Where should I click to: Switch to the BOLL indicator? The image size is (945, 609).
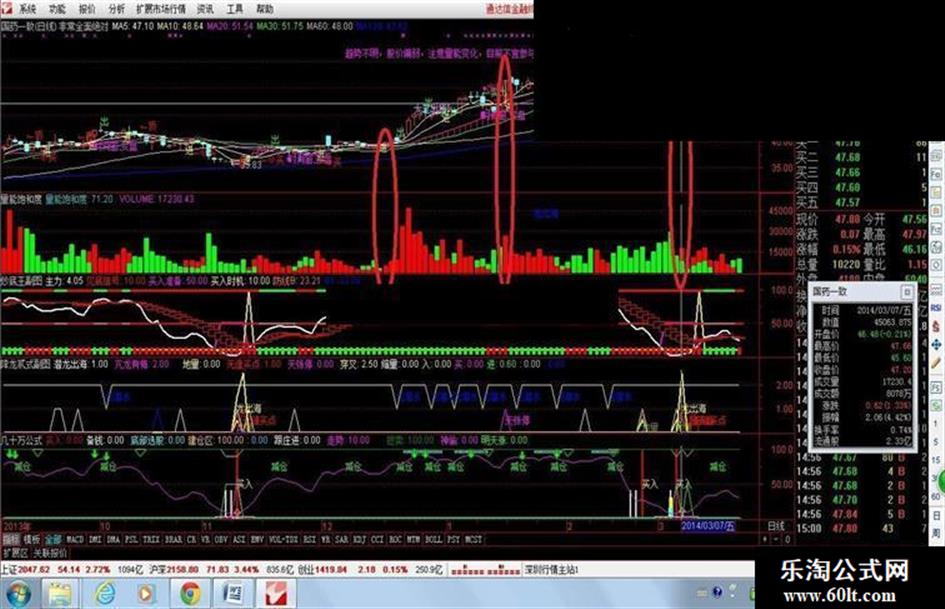(434, 540)
